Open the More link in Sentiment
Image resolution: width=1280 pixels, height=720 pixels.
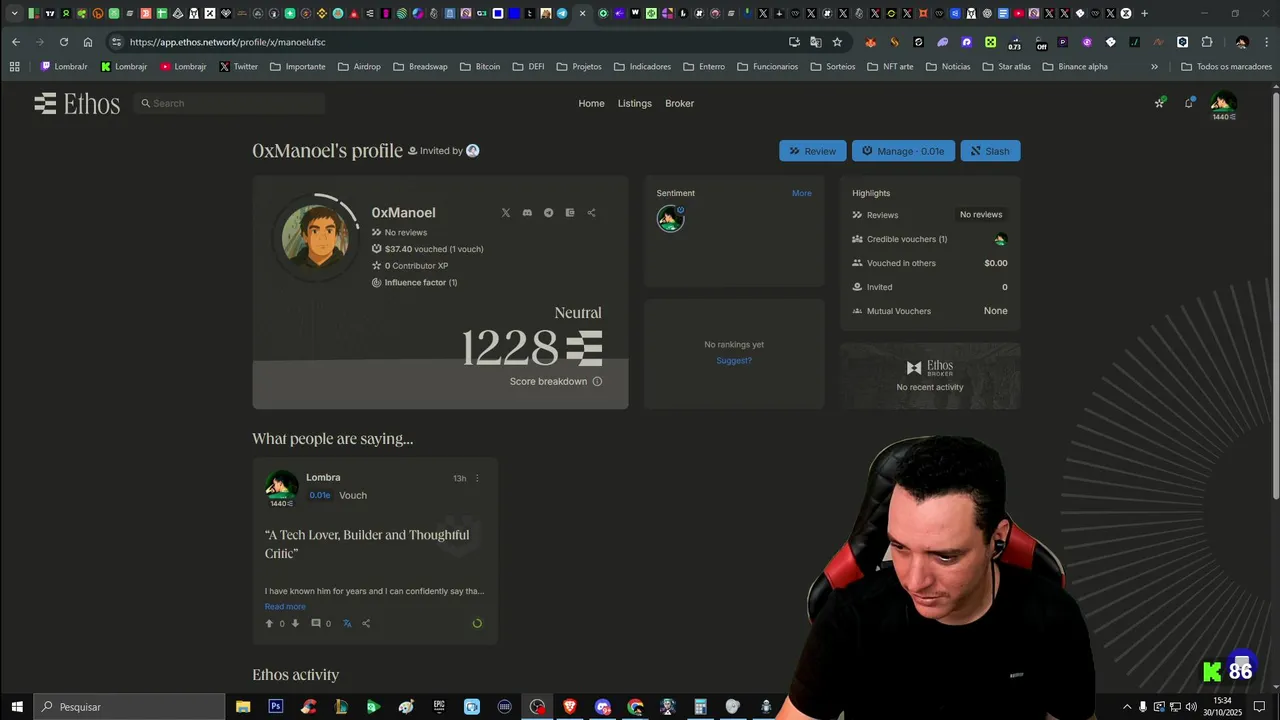click(x=802, y=193)
